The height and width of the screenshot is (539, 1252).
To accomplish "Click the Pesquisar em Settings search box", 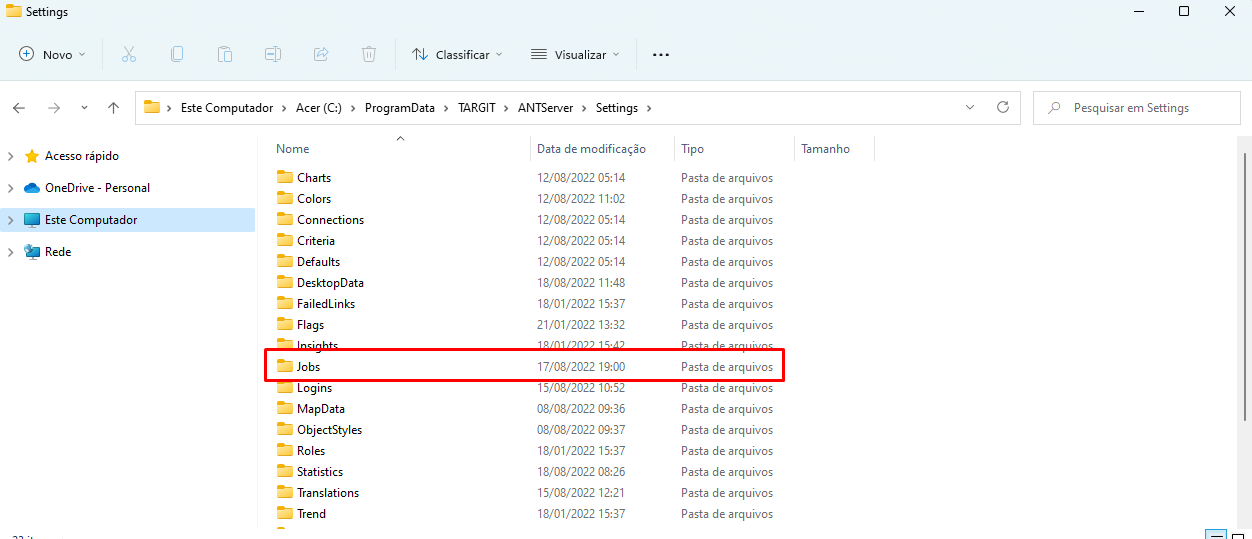I will coord(1135,108).
